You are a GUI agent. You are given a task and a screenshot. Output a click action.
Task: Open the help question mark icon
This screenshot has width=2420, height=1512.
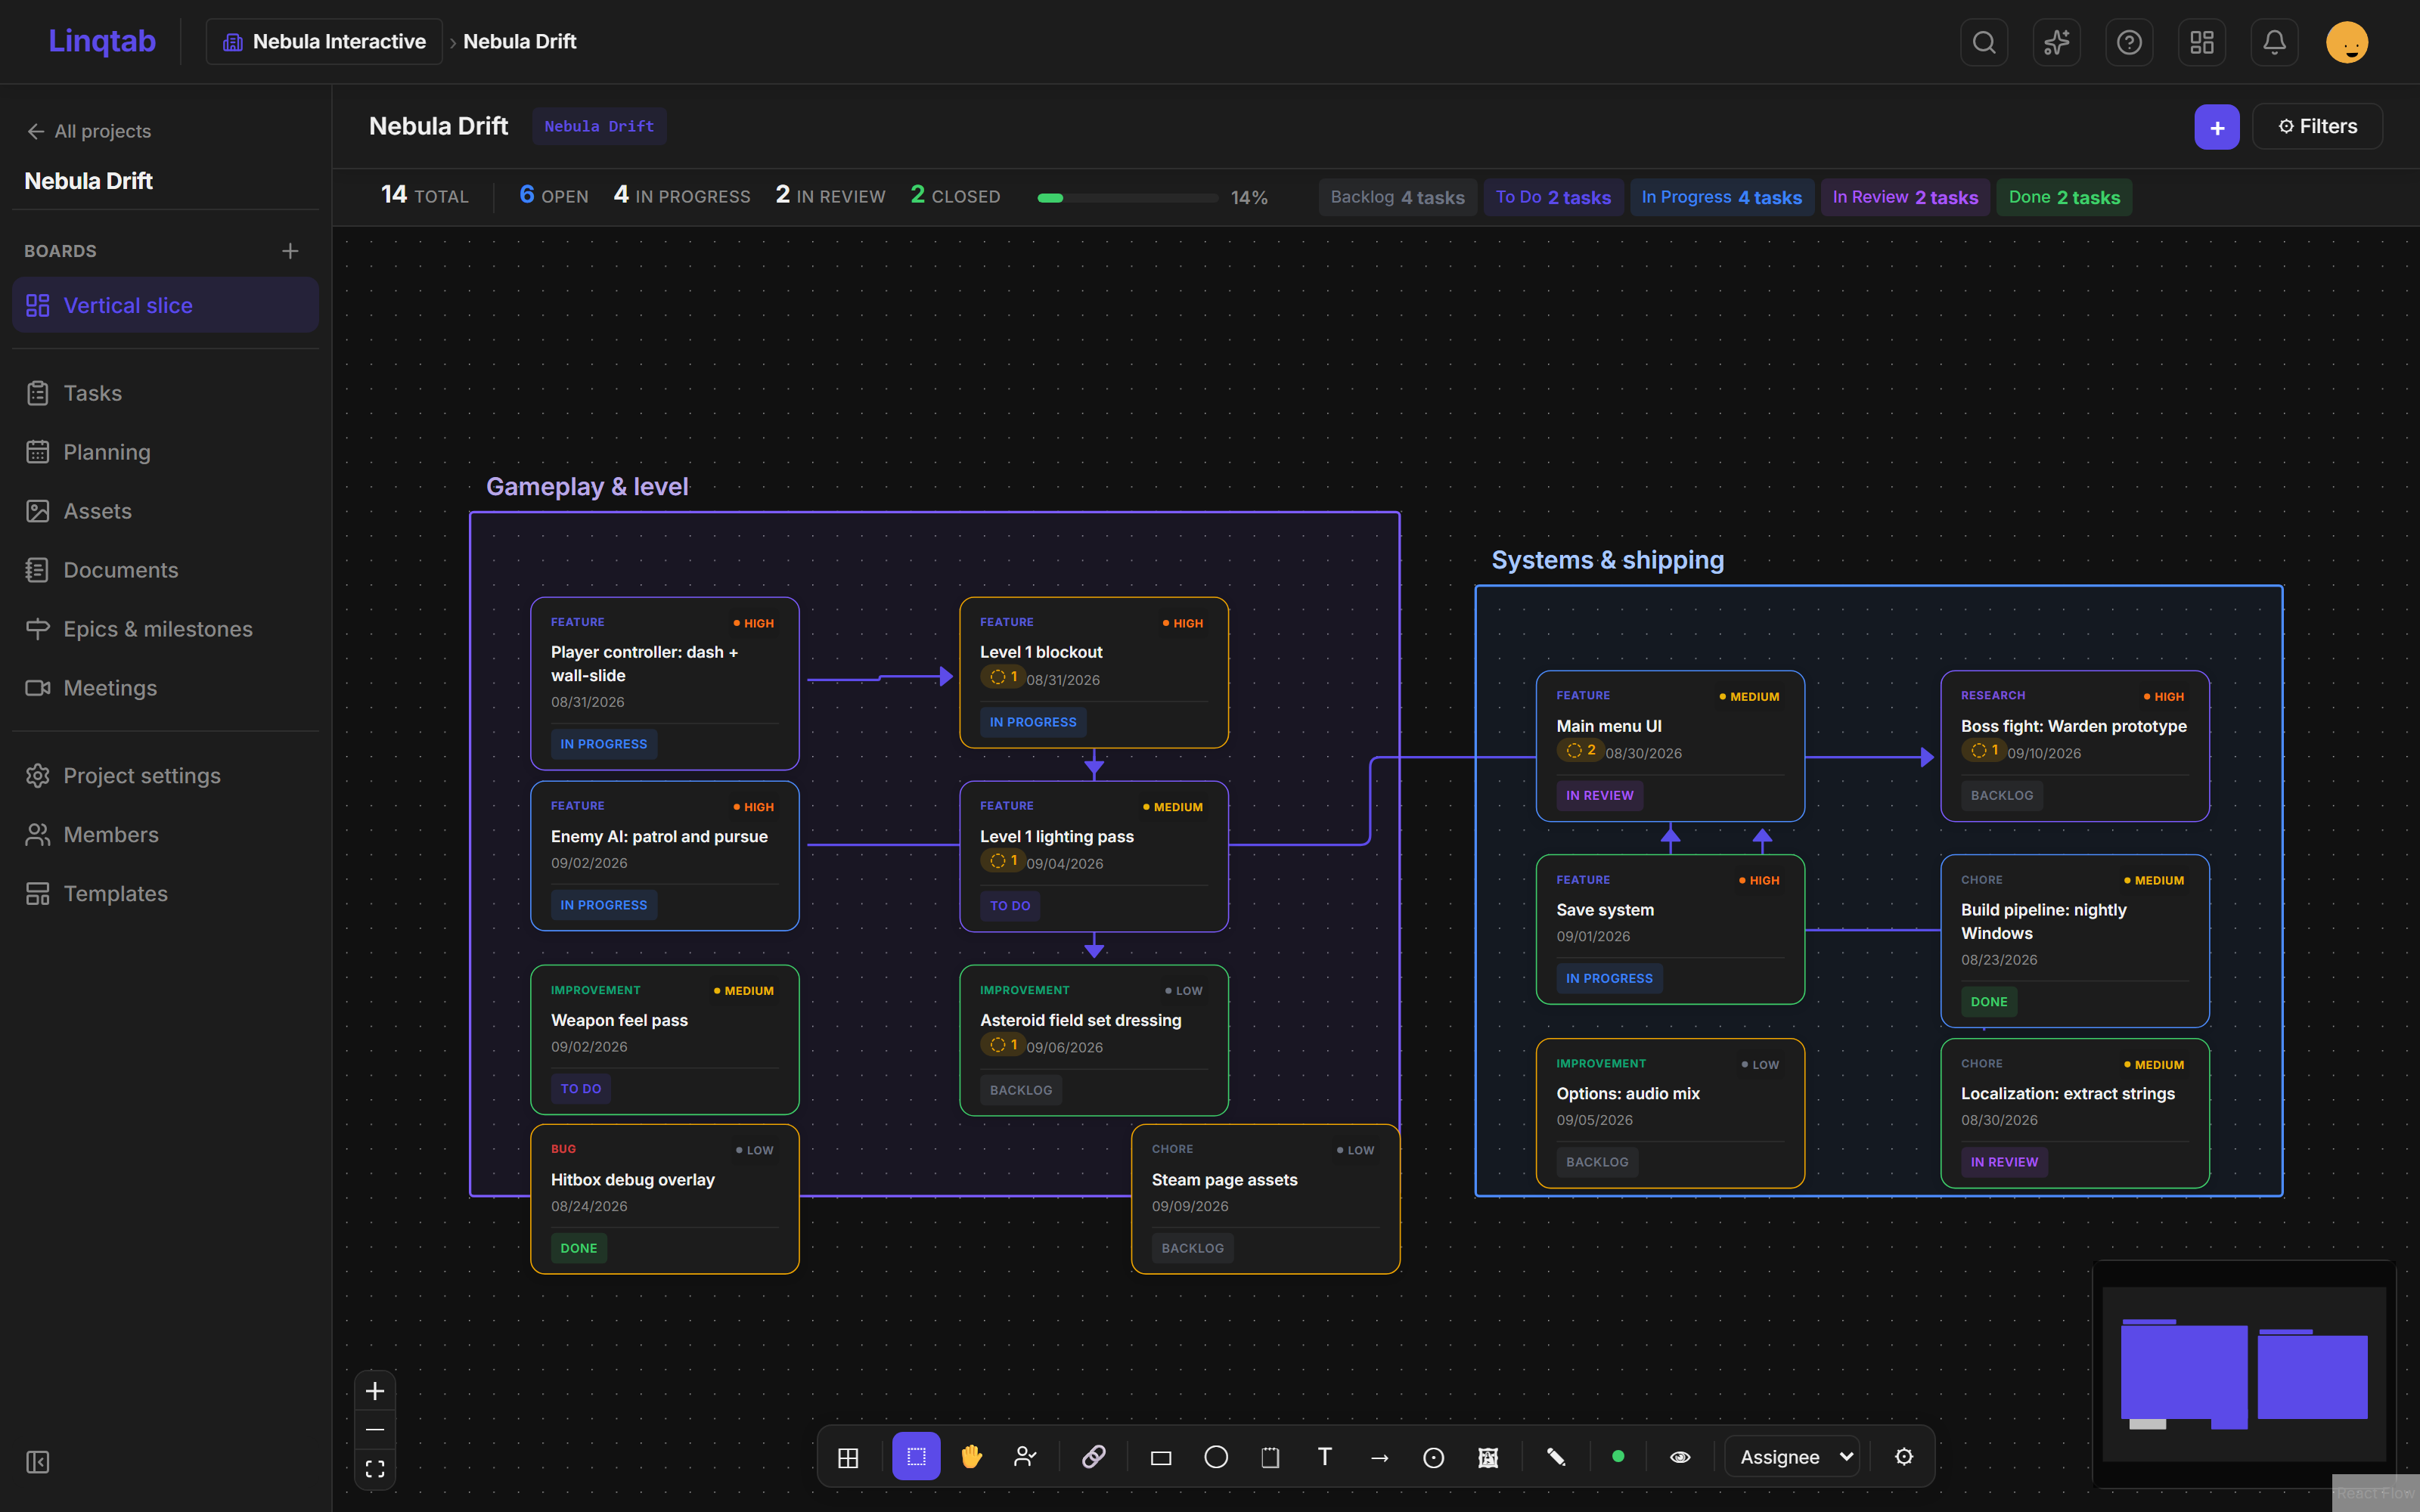click(2129, 42)
